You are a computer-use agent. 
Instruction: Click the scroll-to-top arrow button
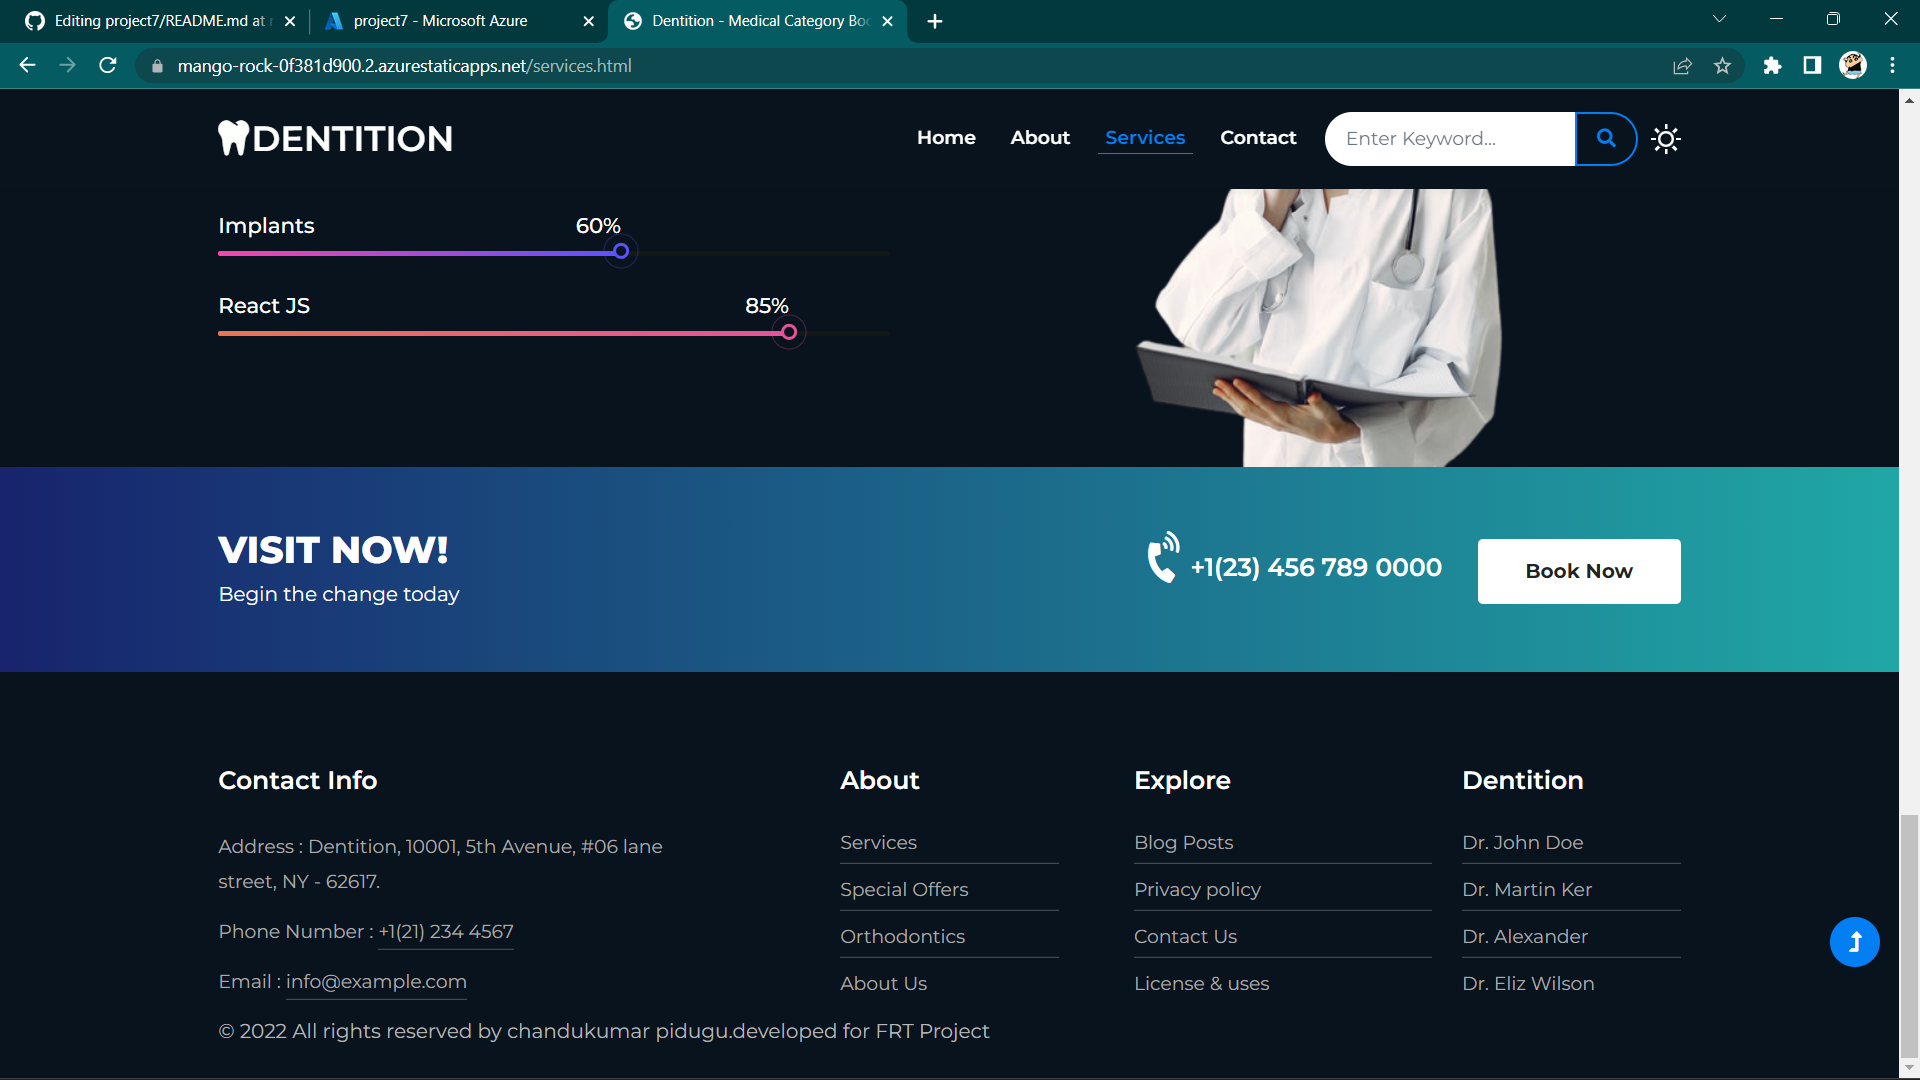point(1855,941)
